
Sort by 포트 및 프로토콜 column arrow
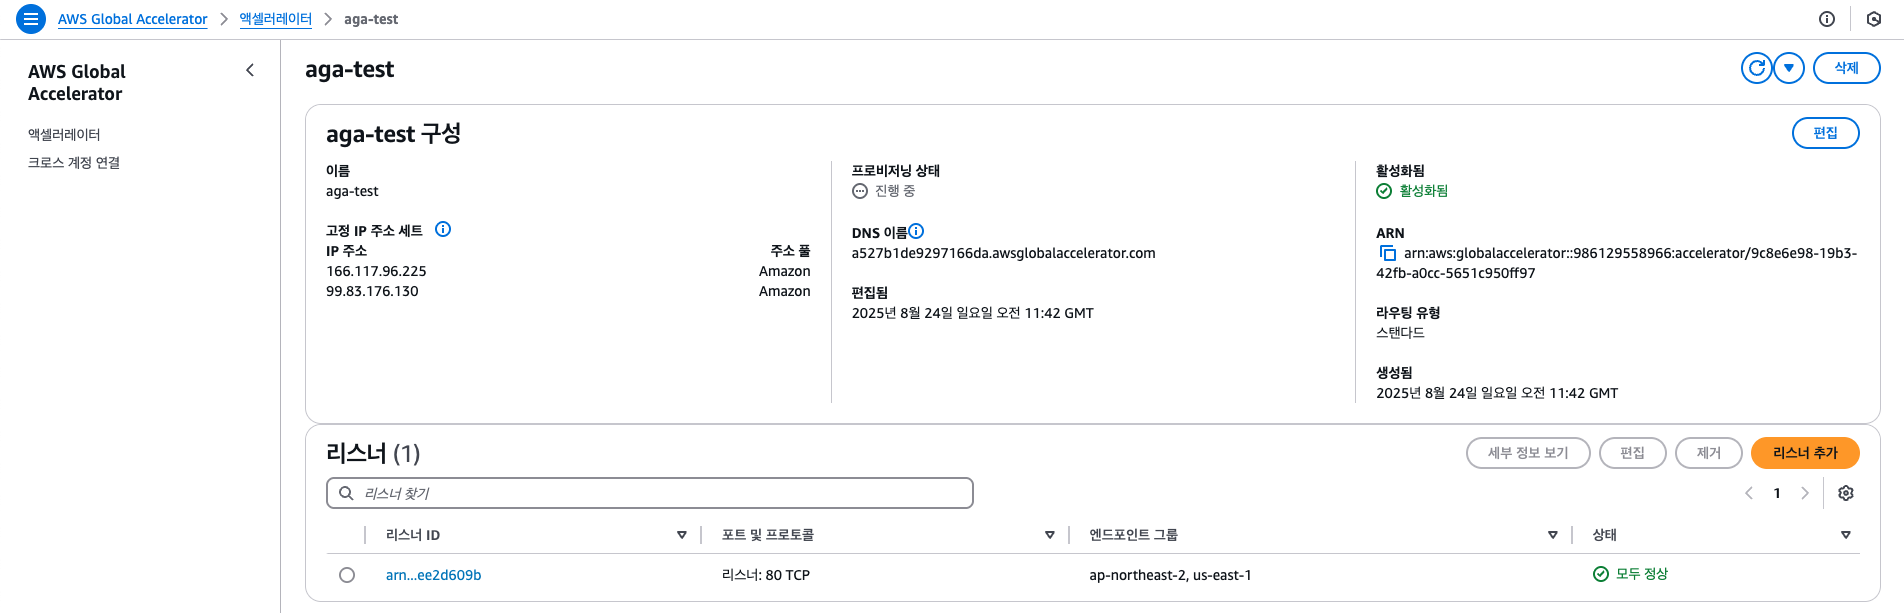[x=1050, y=535]
